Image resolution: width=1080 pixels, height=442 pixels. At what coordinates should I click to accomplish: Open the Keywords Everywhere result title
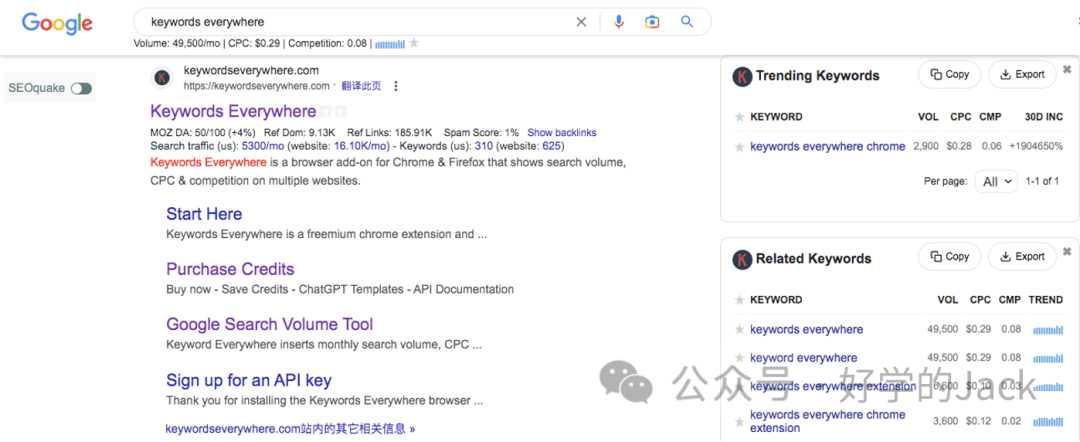click(x=233, y=112)
